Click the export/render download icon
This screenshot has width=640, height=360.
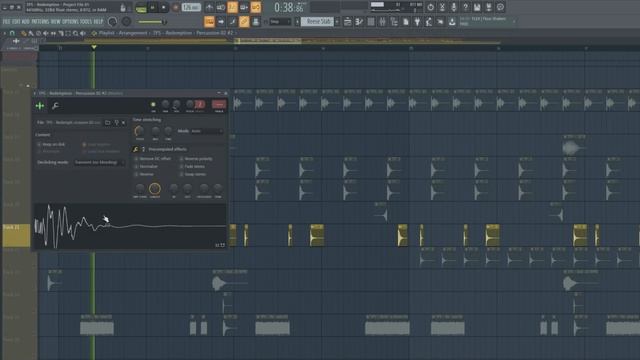[x=452, y=22]
